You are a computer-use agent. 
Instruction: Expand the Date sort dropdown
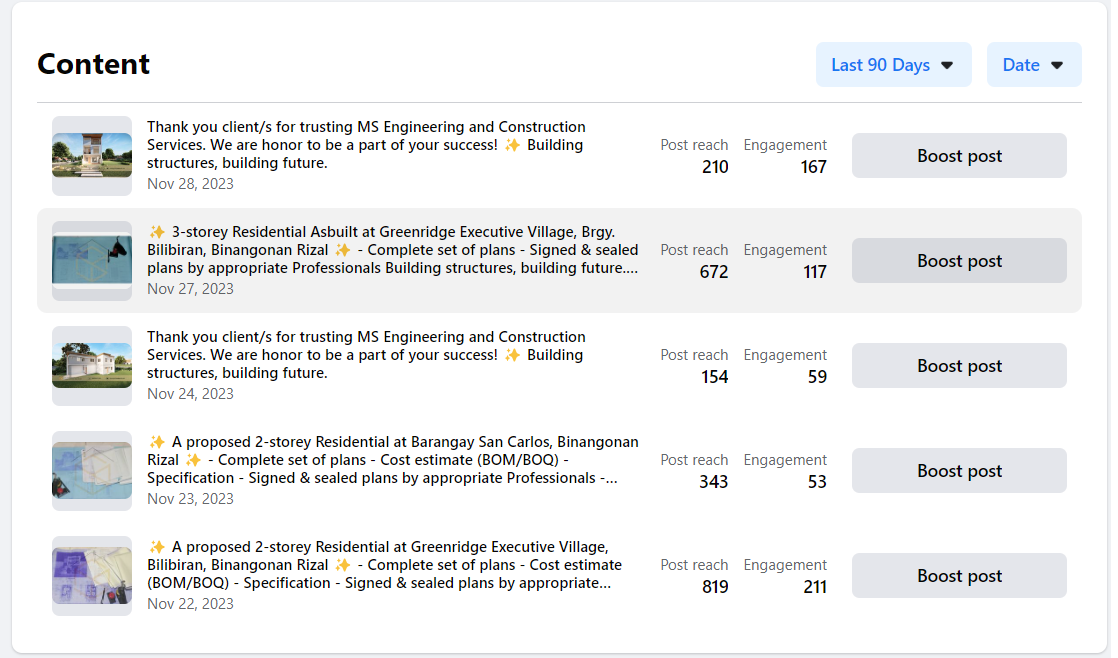(1033, 65)
